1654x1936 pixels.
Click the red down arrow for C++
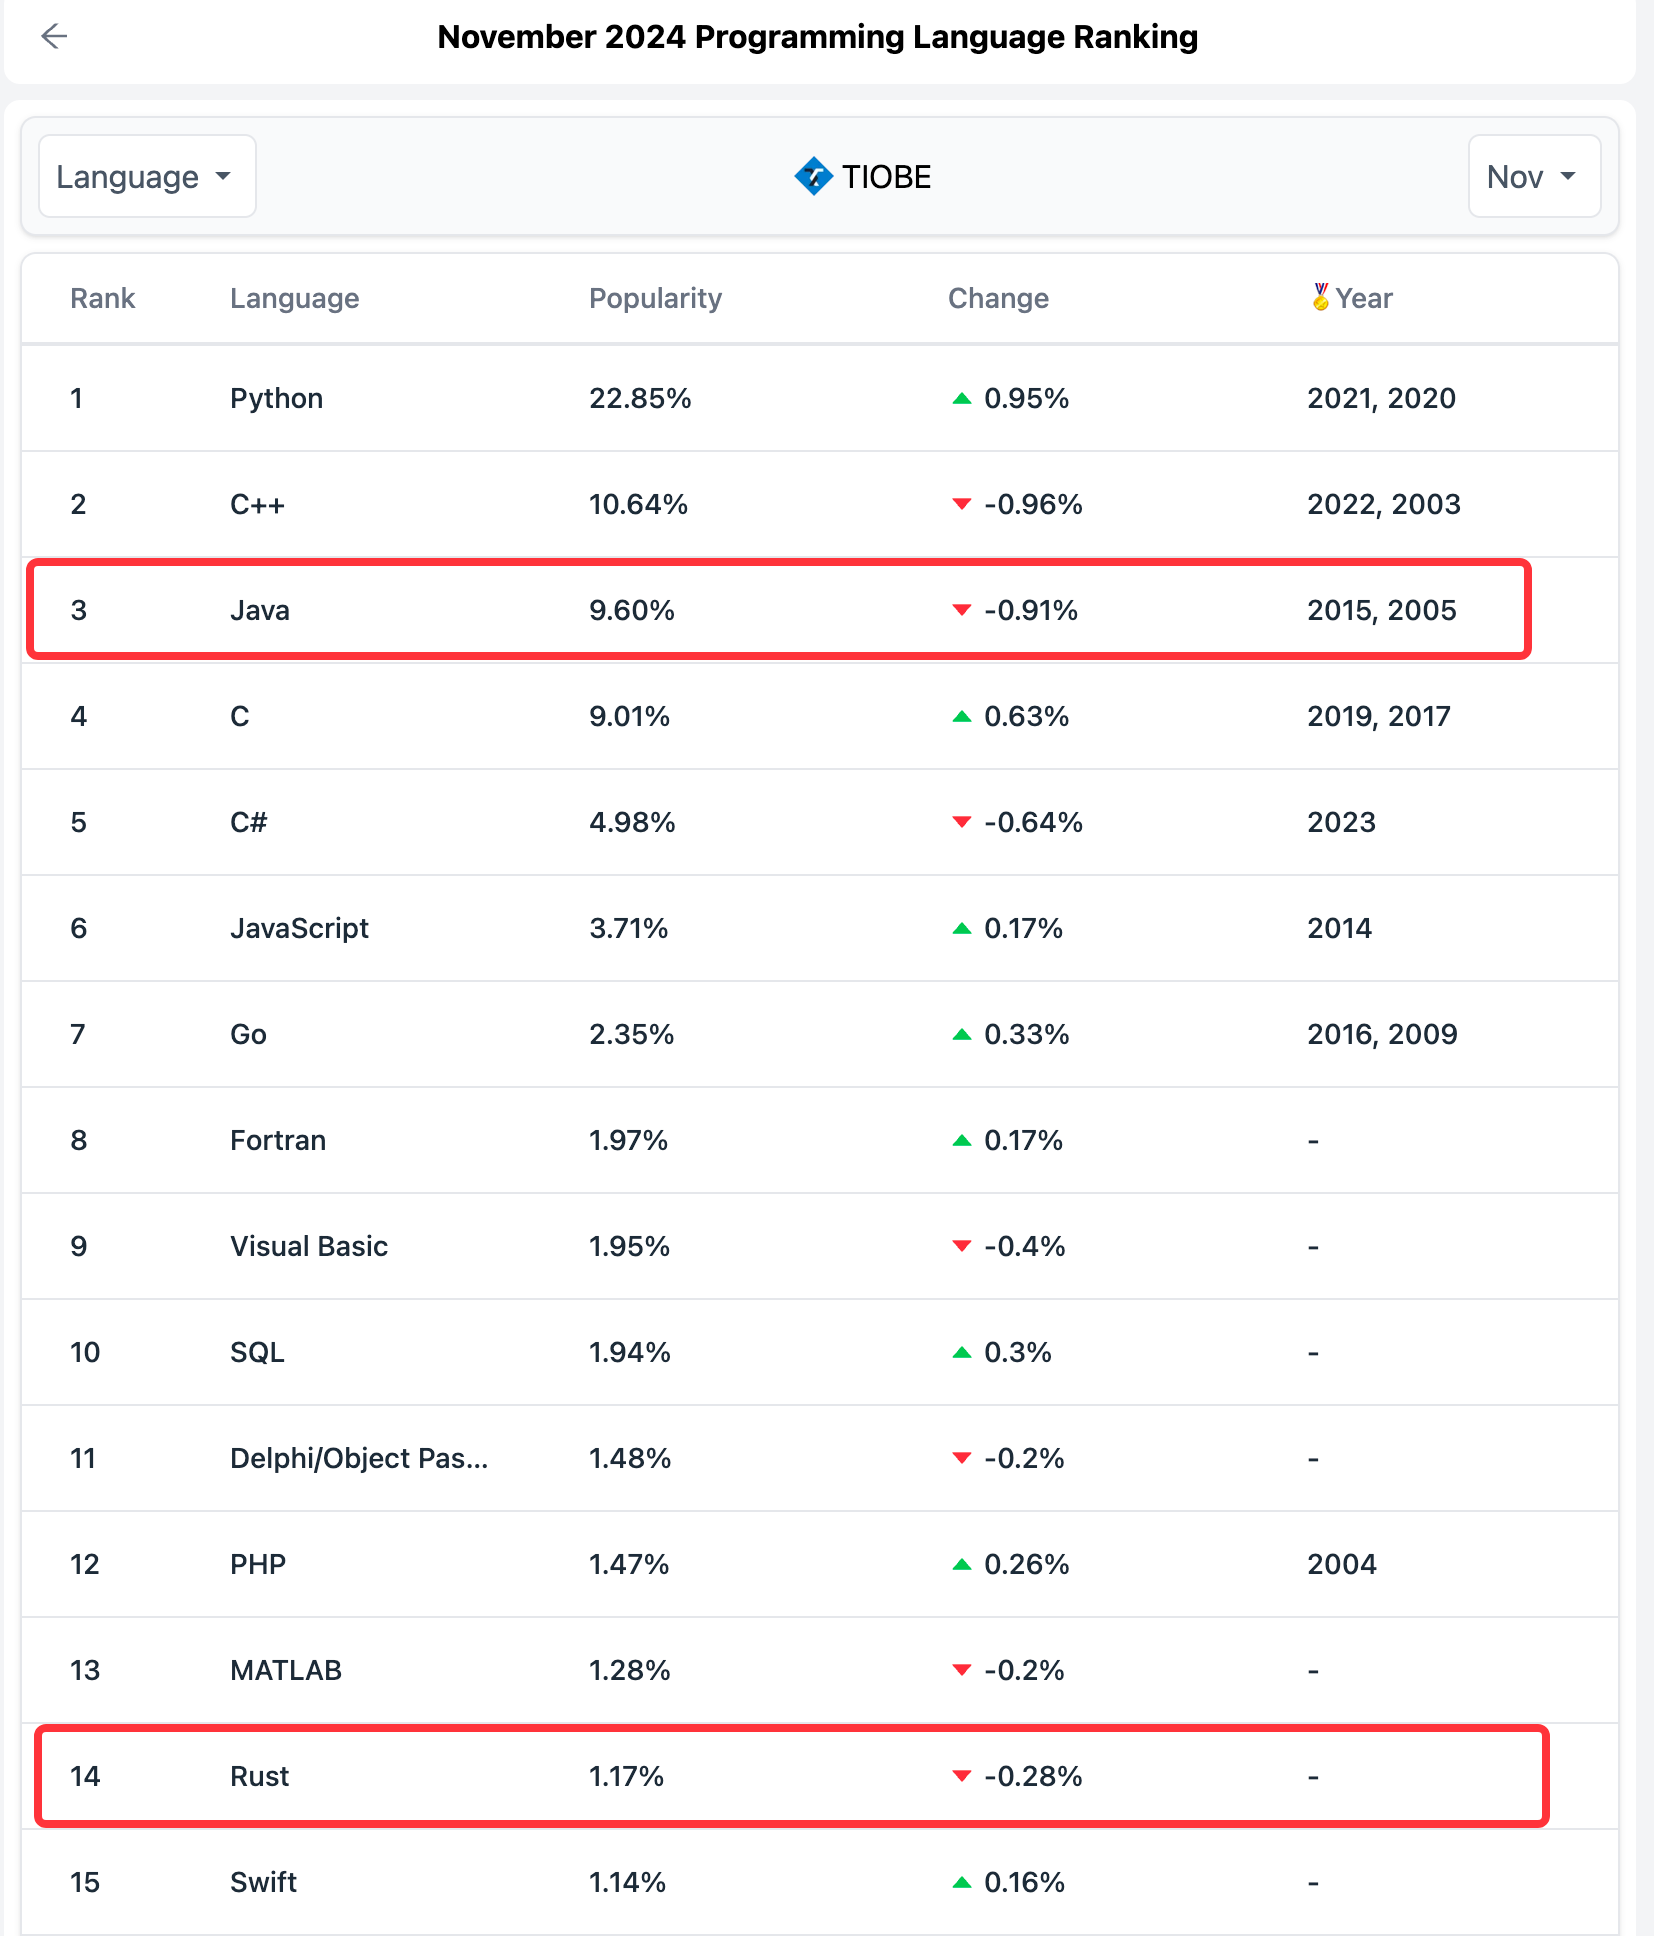[x=962, y=504]
